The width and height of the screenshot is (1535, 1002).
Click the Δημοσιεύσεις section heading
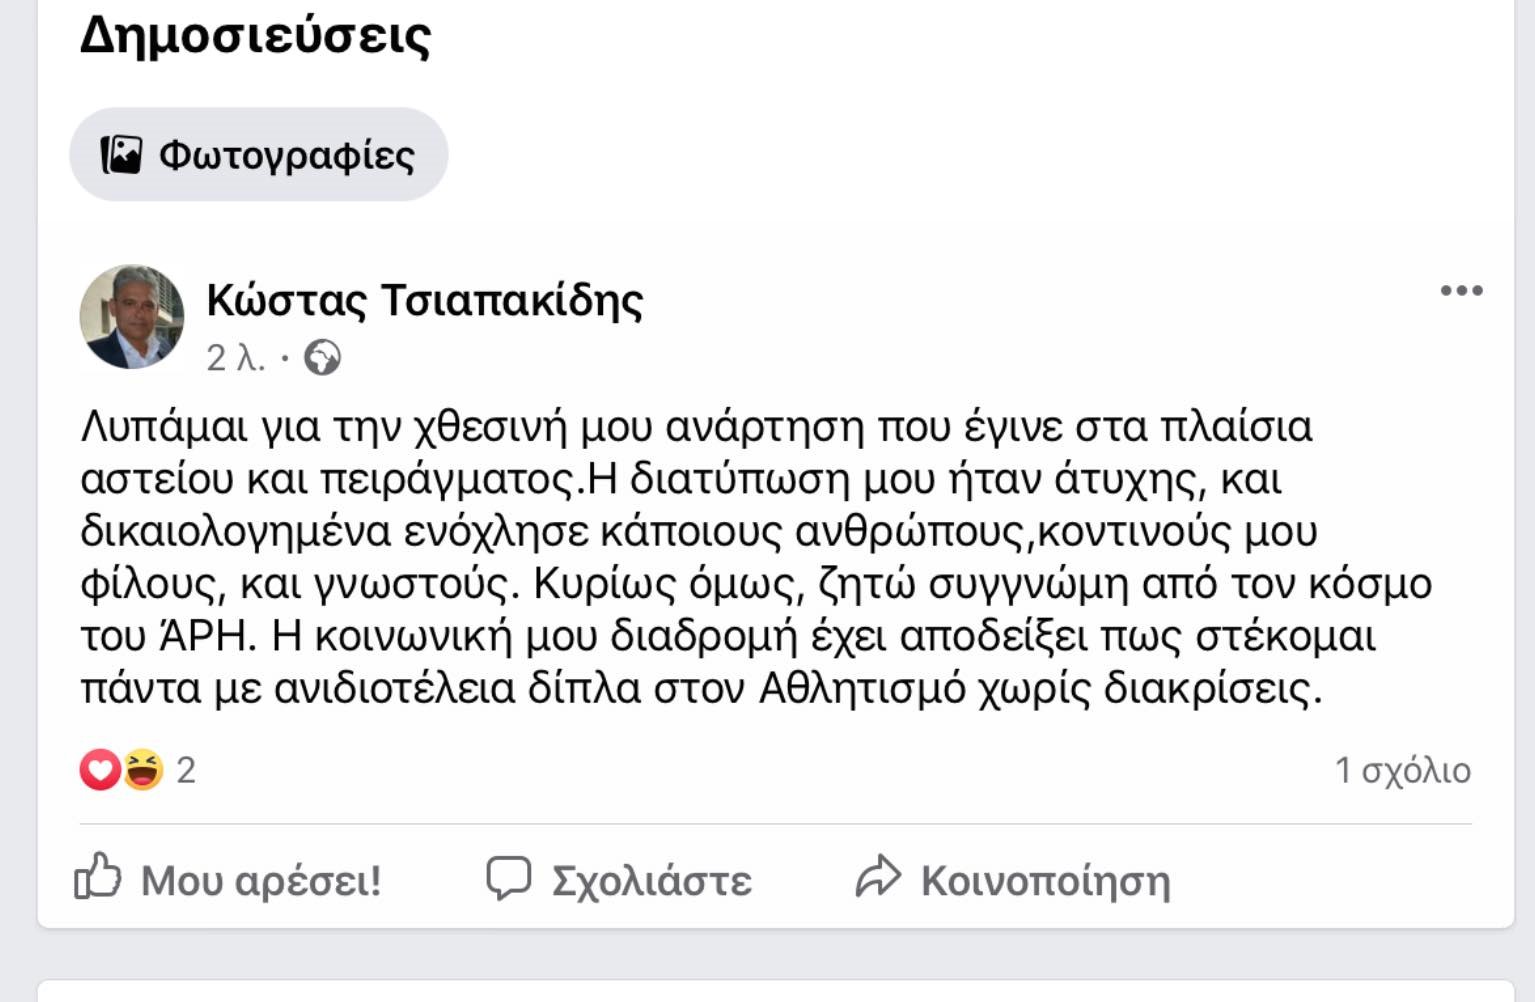click(x=255, y=35)
